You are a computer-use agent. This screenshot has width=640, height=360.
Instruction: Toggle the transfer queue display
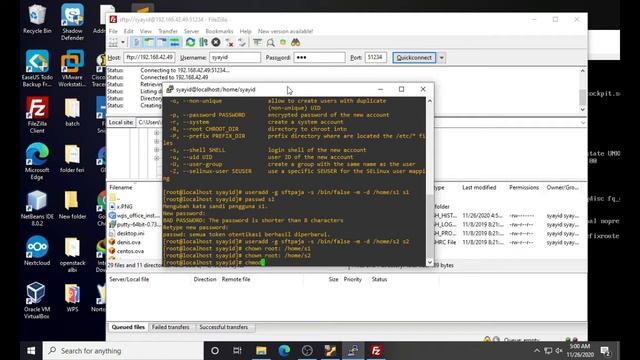pyautogui.click(x=174, y=42)
